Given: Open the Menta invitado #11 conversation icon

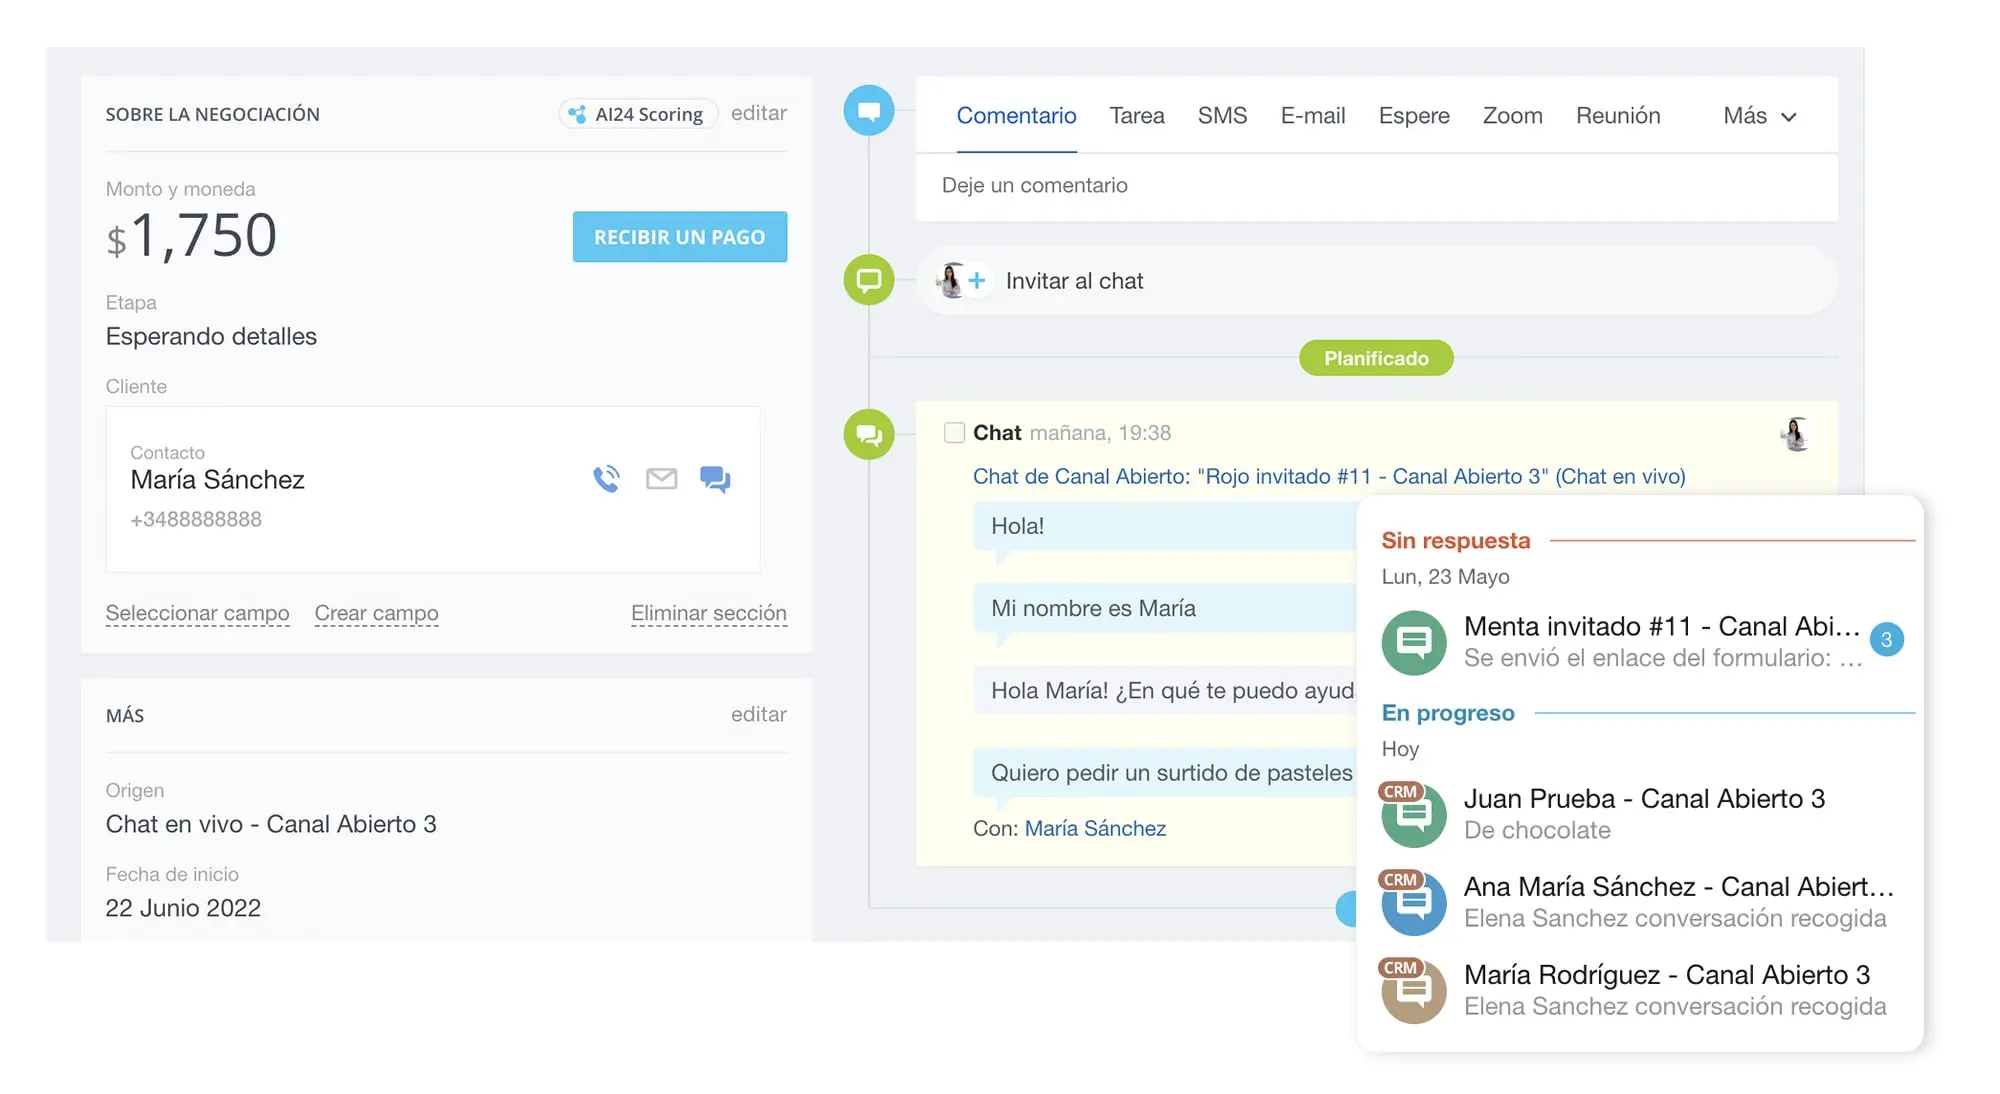Looking at the screenshot, I should (x=1413, y=642).
